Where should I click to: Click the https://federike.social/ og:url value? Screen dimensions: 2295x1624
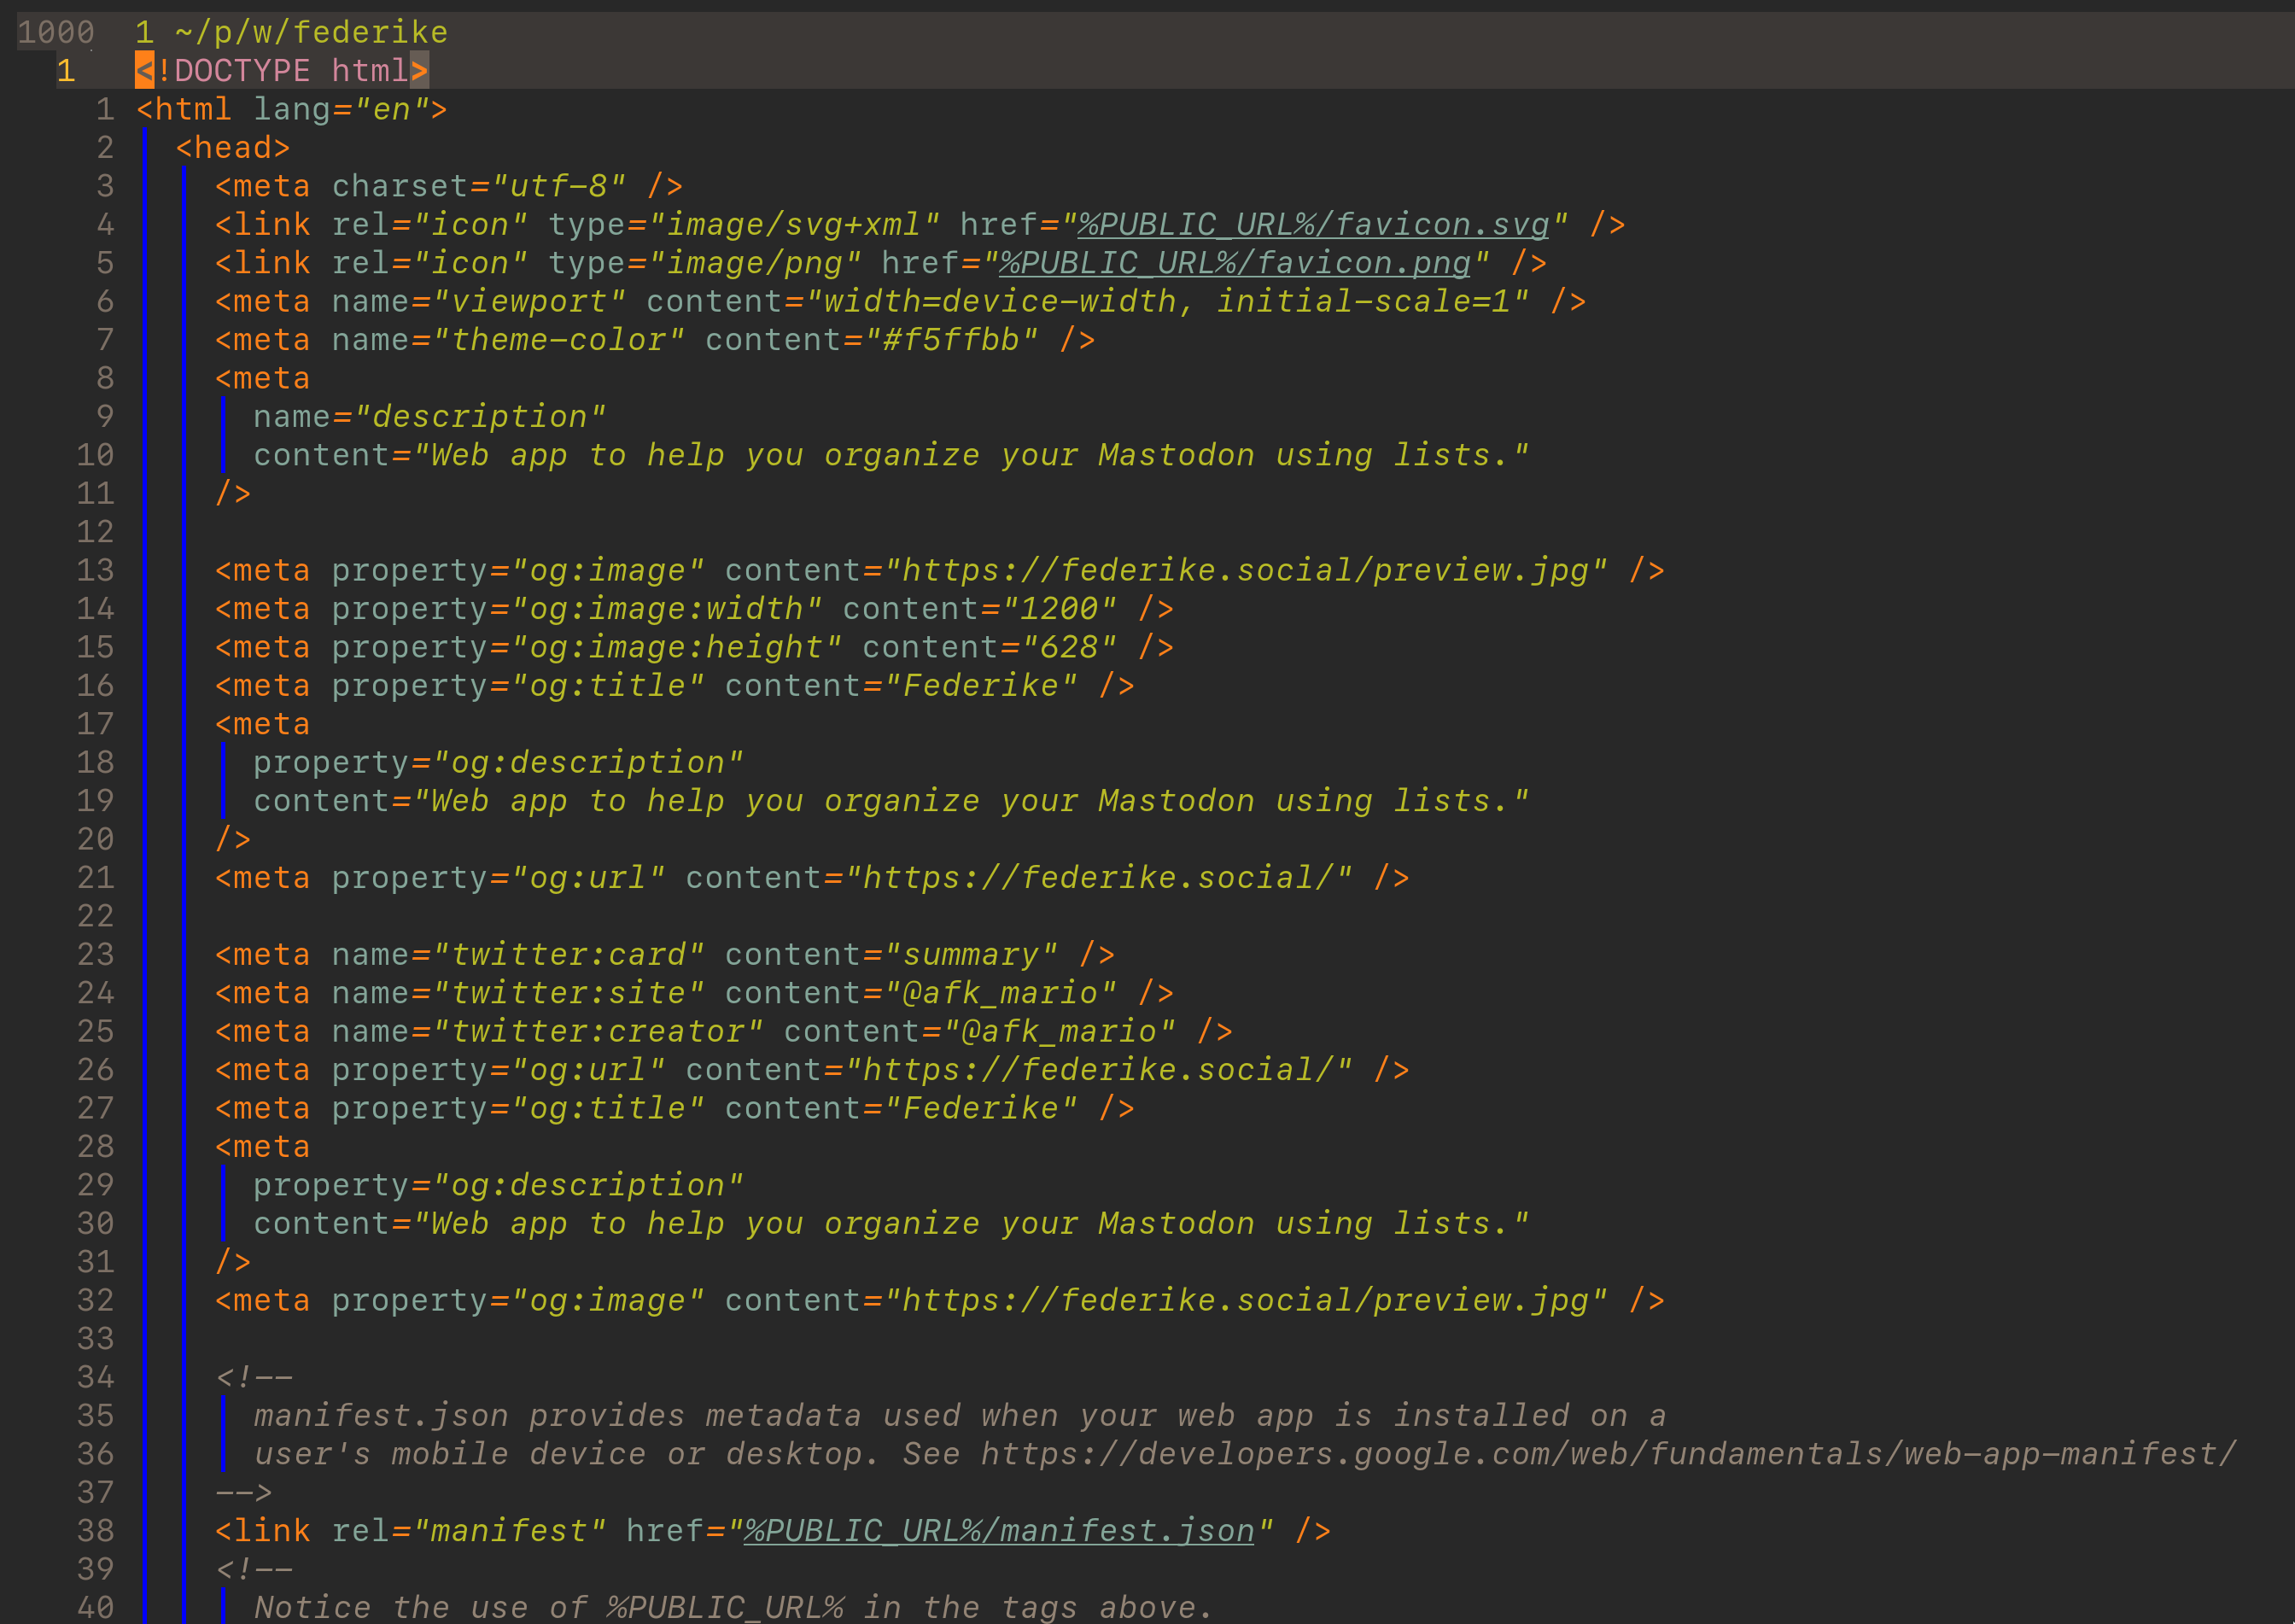pos(1097,877)
